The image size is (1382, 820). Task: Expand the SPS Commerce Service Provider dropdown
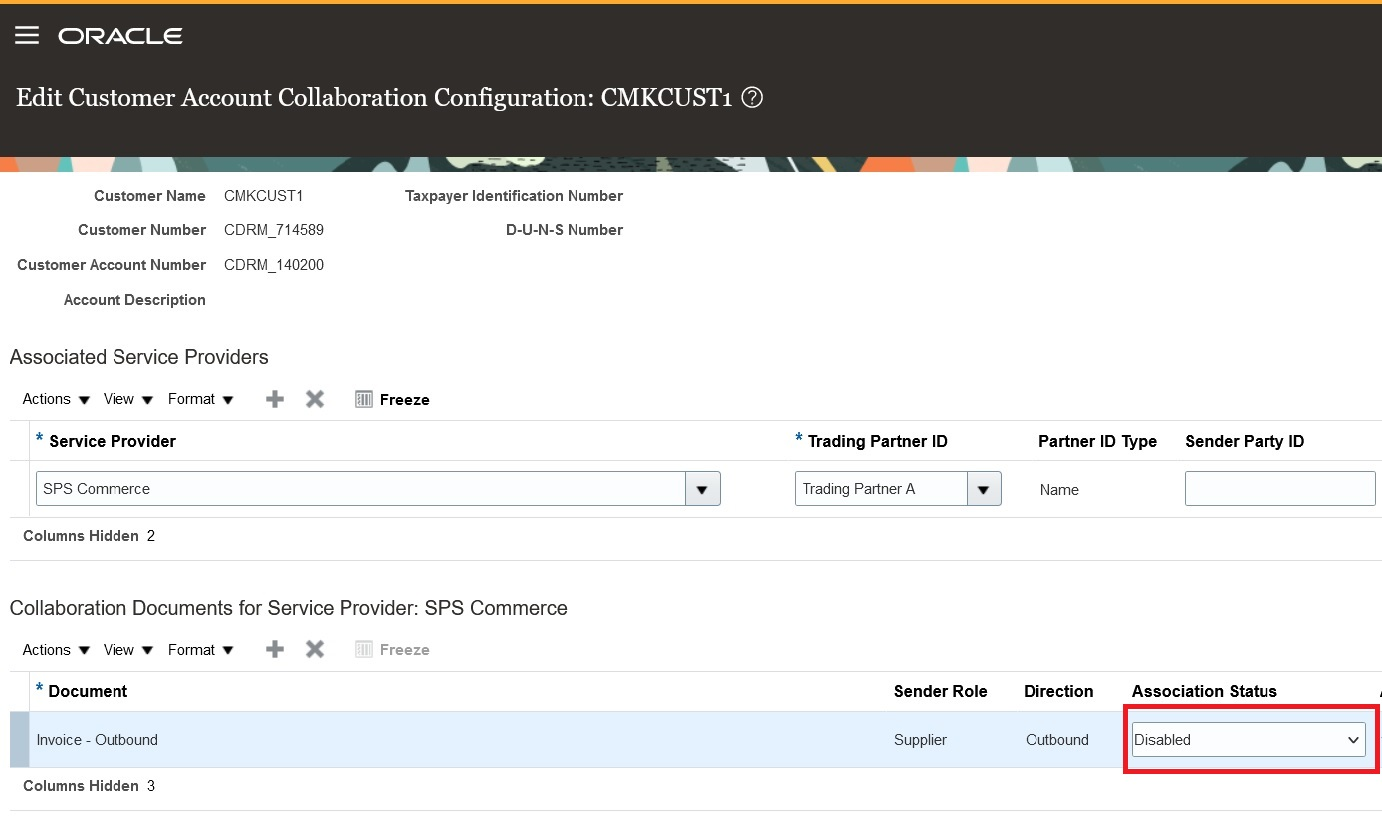pyautogui.click(x=703, y=488)
